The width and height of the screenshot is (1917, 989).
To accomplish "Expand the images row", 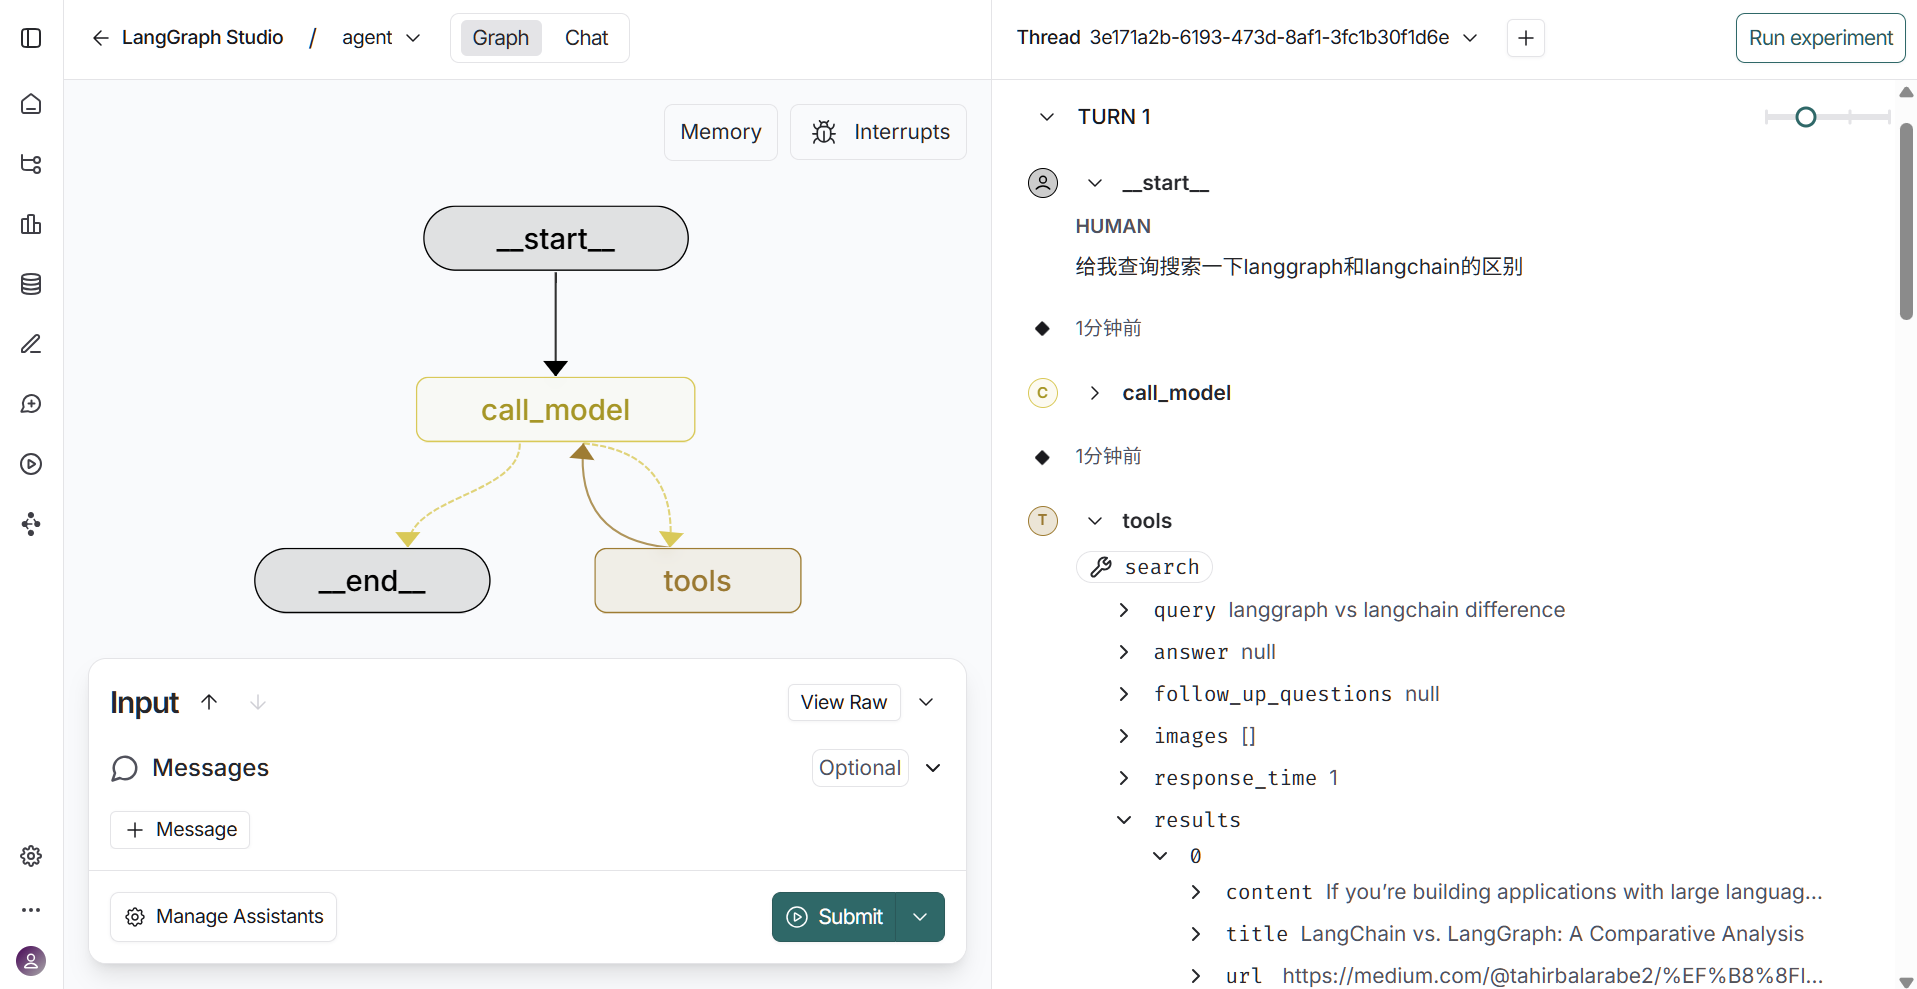I will (1124, 736).
